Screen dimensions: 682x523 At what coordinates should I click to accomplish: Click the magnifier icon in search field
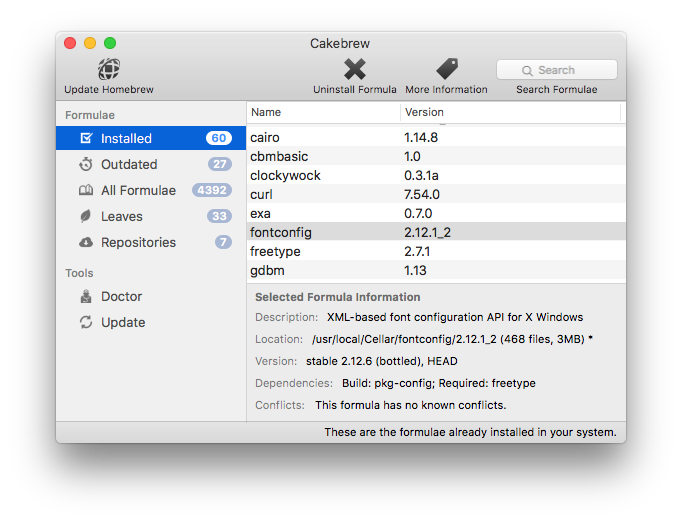point(527,70)
